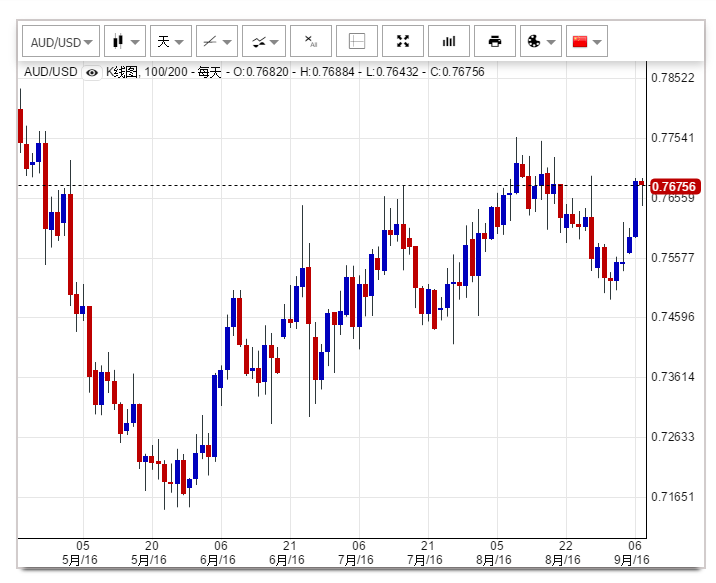Click the 22 8月/16 date label
Viewport: 716px width, 583px height.
[563, 552]
